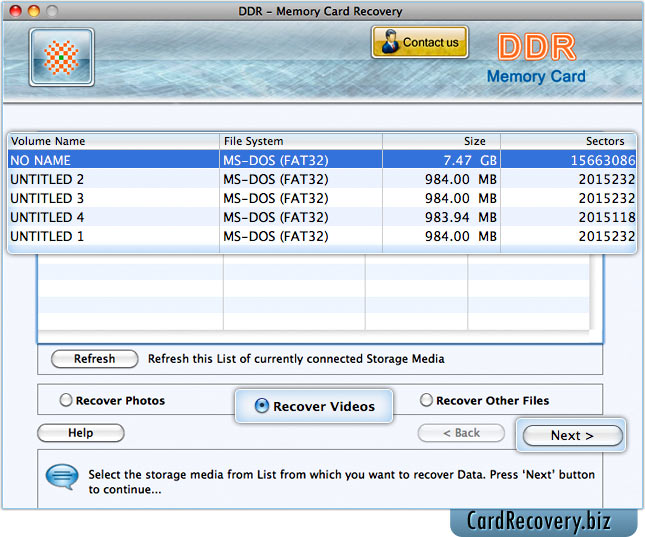This screenshot has width=645, height=537.
Task: Go to the Next step
Action: (573, 435)
